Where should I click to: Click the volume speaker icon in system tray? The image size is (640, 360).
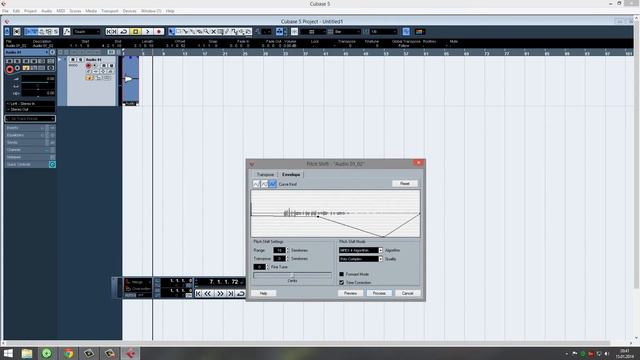tap(607, 354)
